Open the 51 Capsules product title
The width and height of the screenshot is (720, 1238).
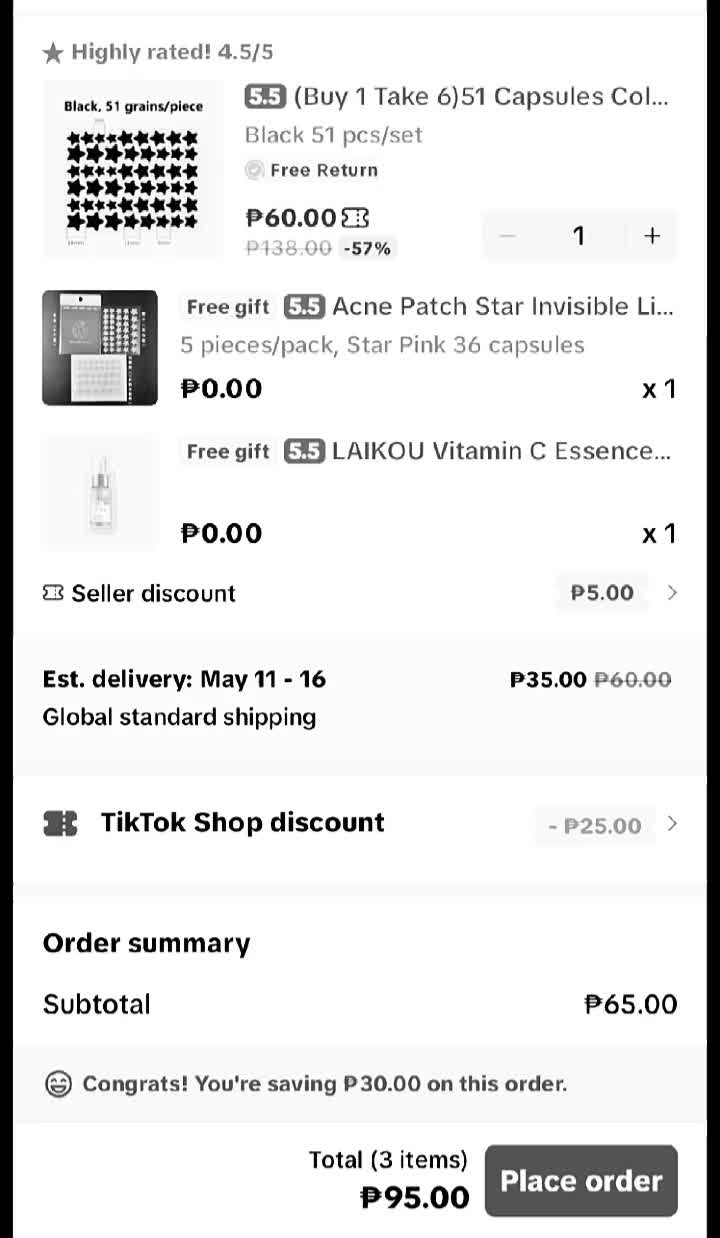[480, 97]
